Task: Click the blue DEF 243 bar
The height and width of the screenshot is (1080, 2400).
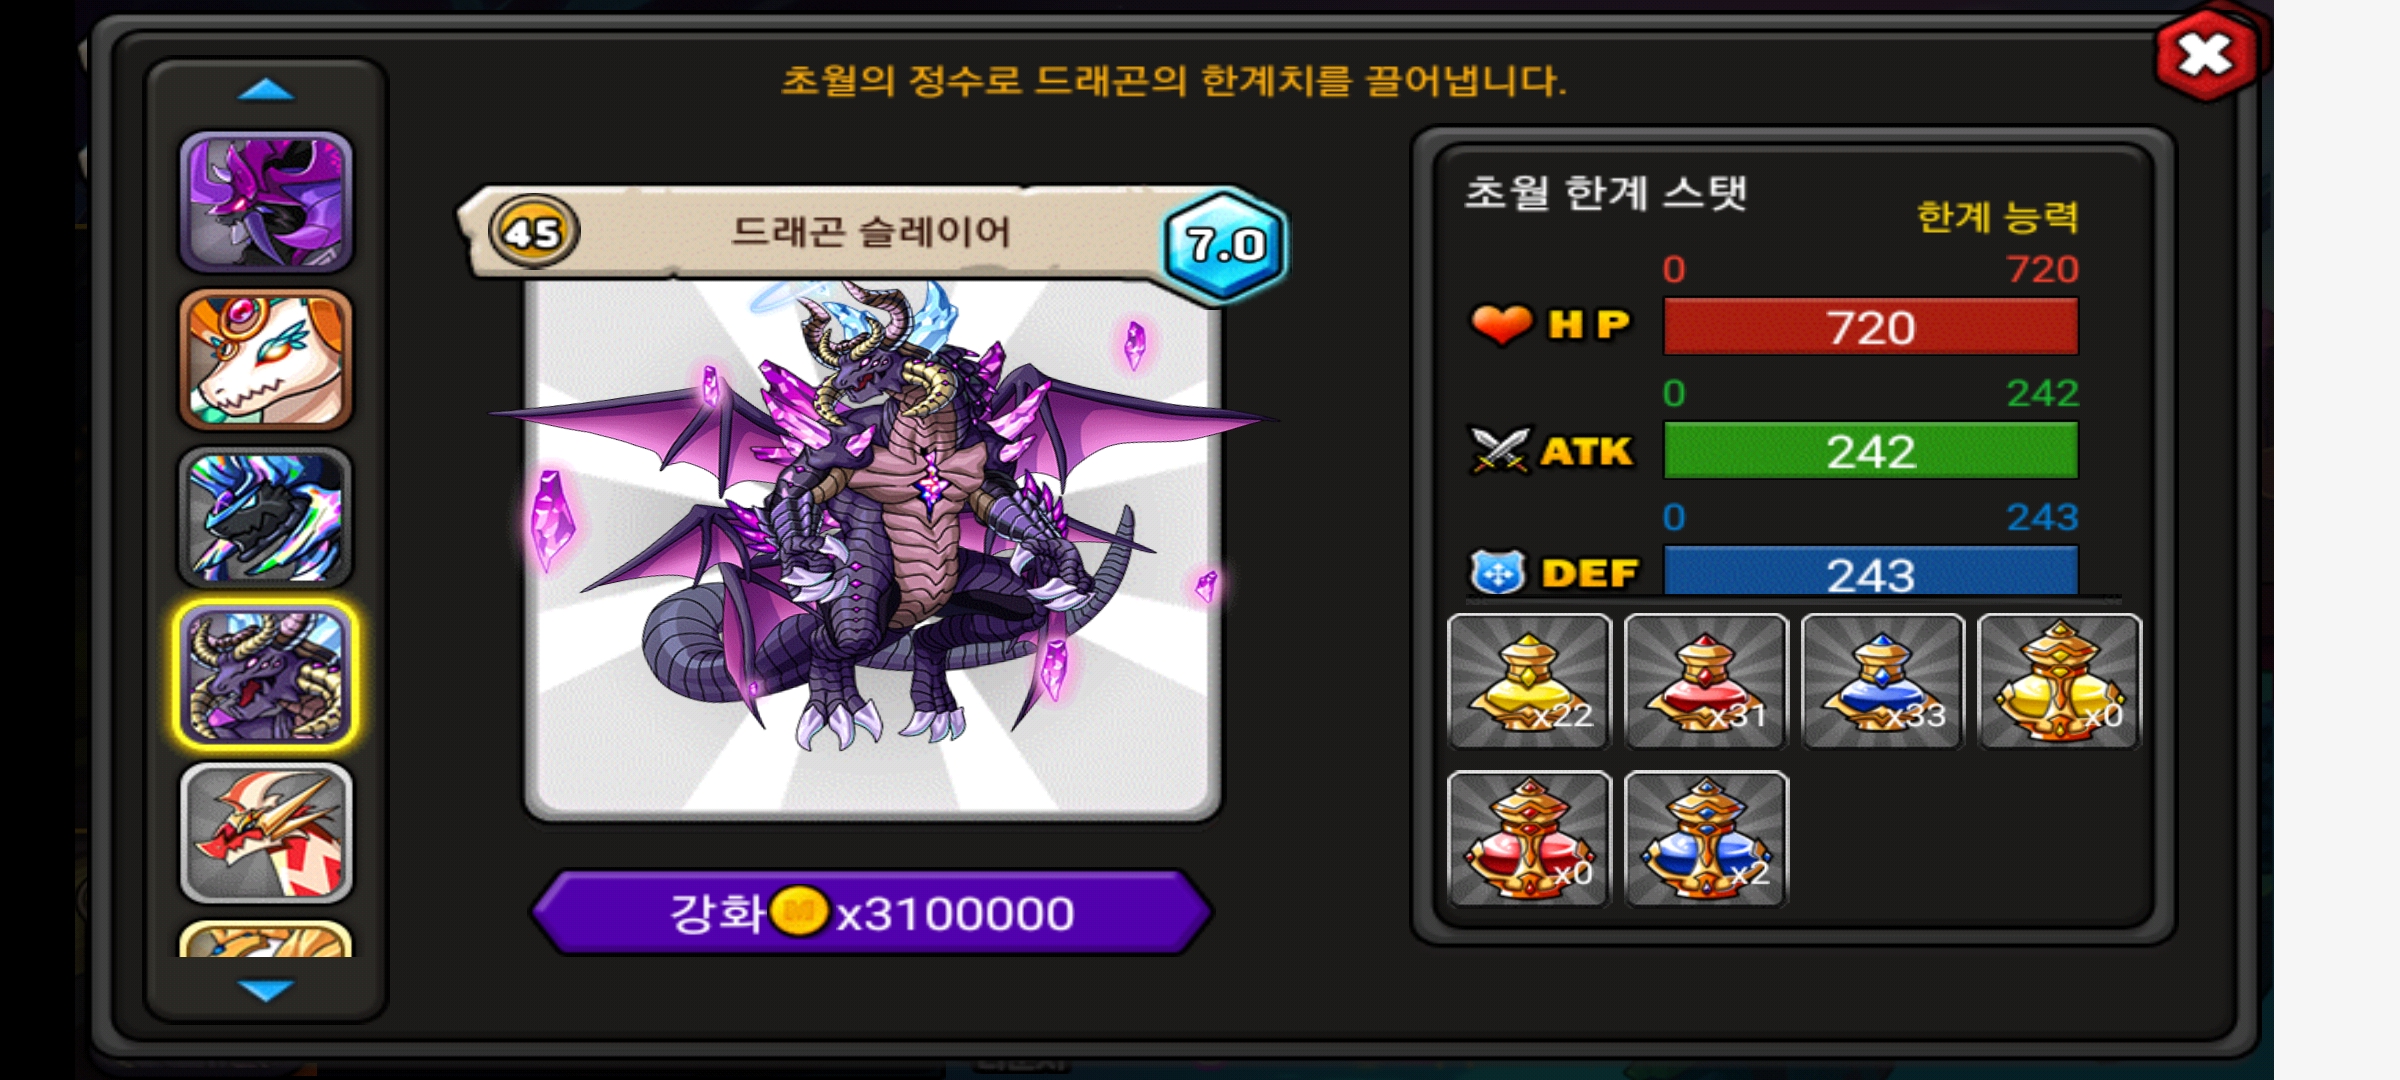Action: (1870, 571)
